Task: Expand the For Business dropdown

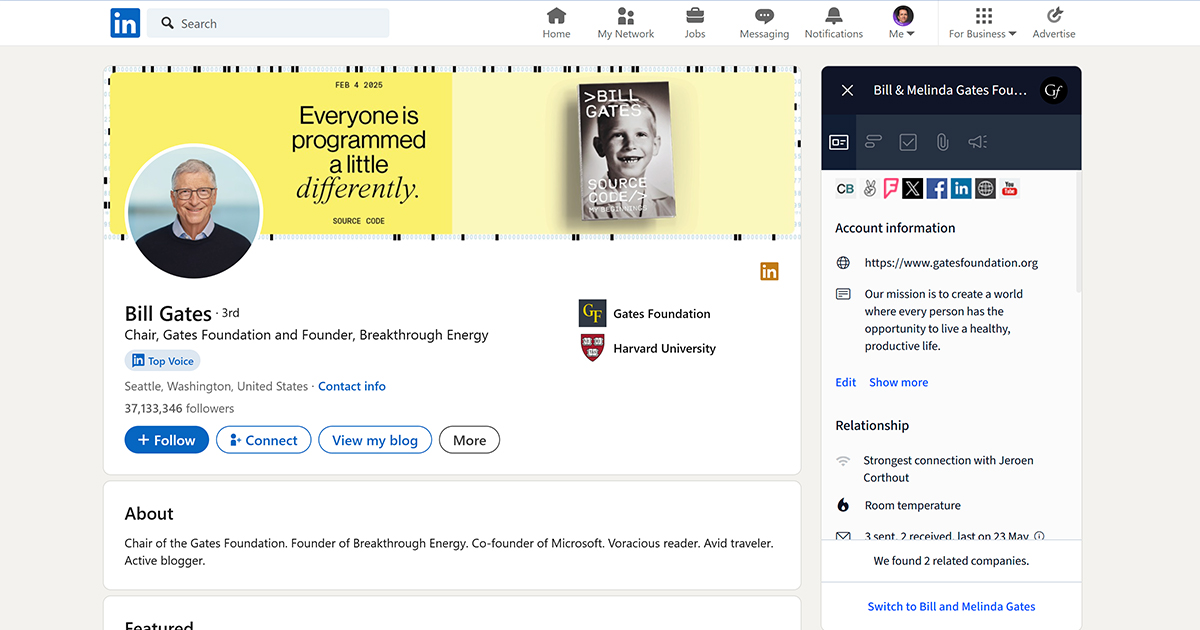Action: [983, 23]
